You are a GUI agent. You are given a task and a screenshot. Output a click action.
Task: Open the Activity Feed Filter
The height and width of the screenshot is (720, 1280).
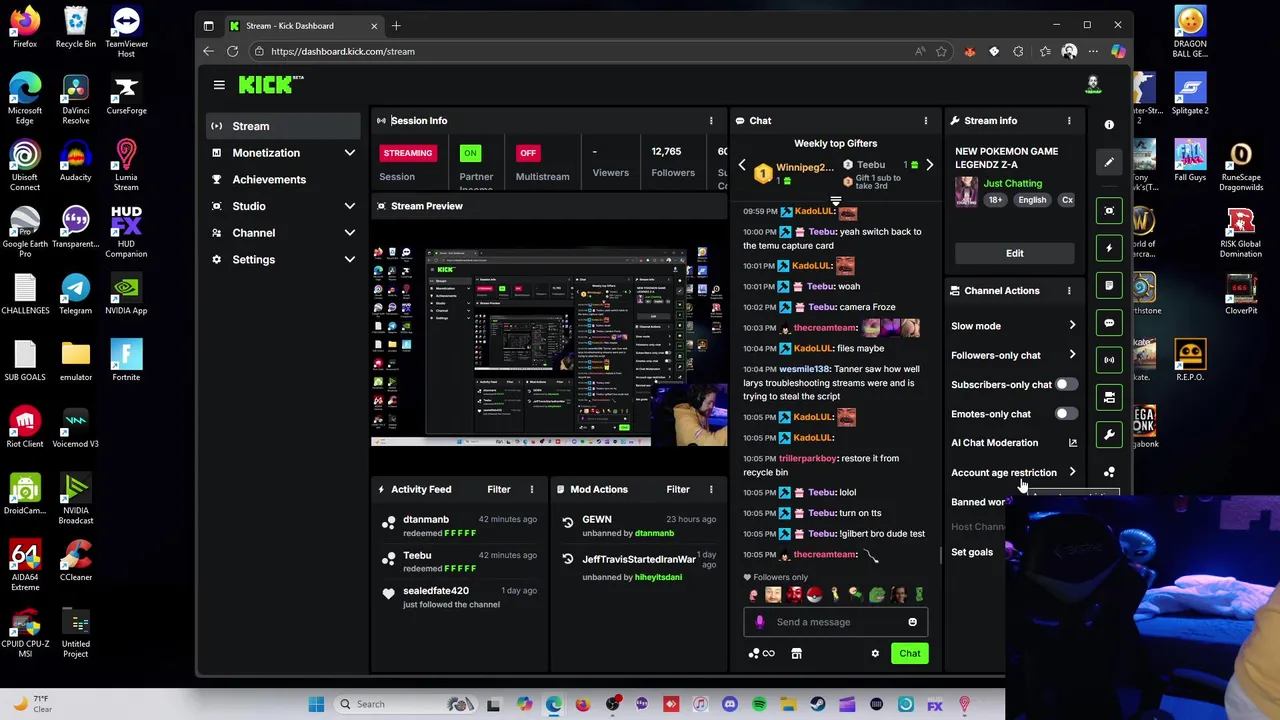(499, 490)
